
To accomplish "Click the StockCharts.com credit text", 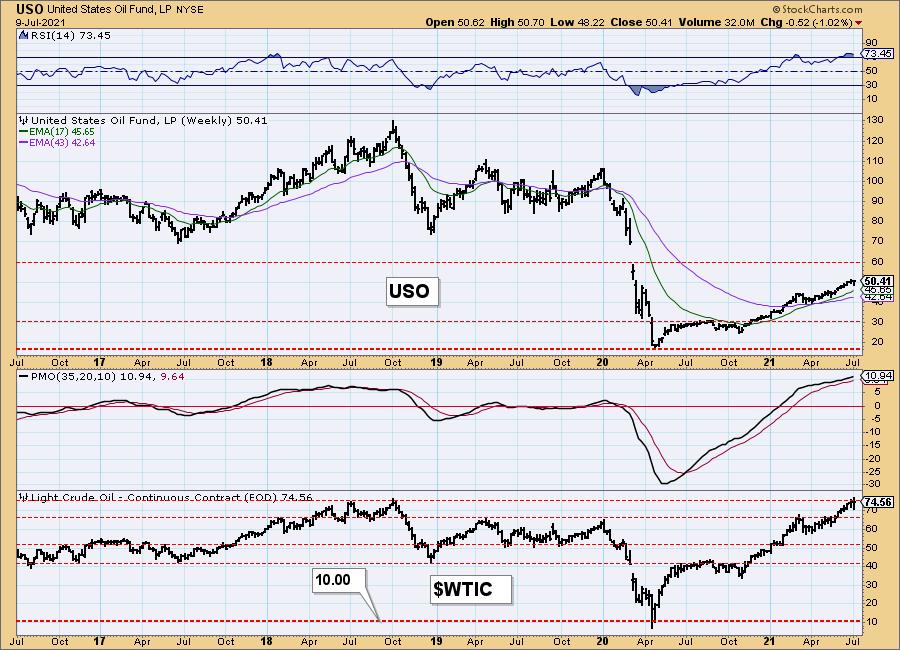I will (817, 9).
